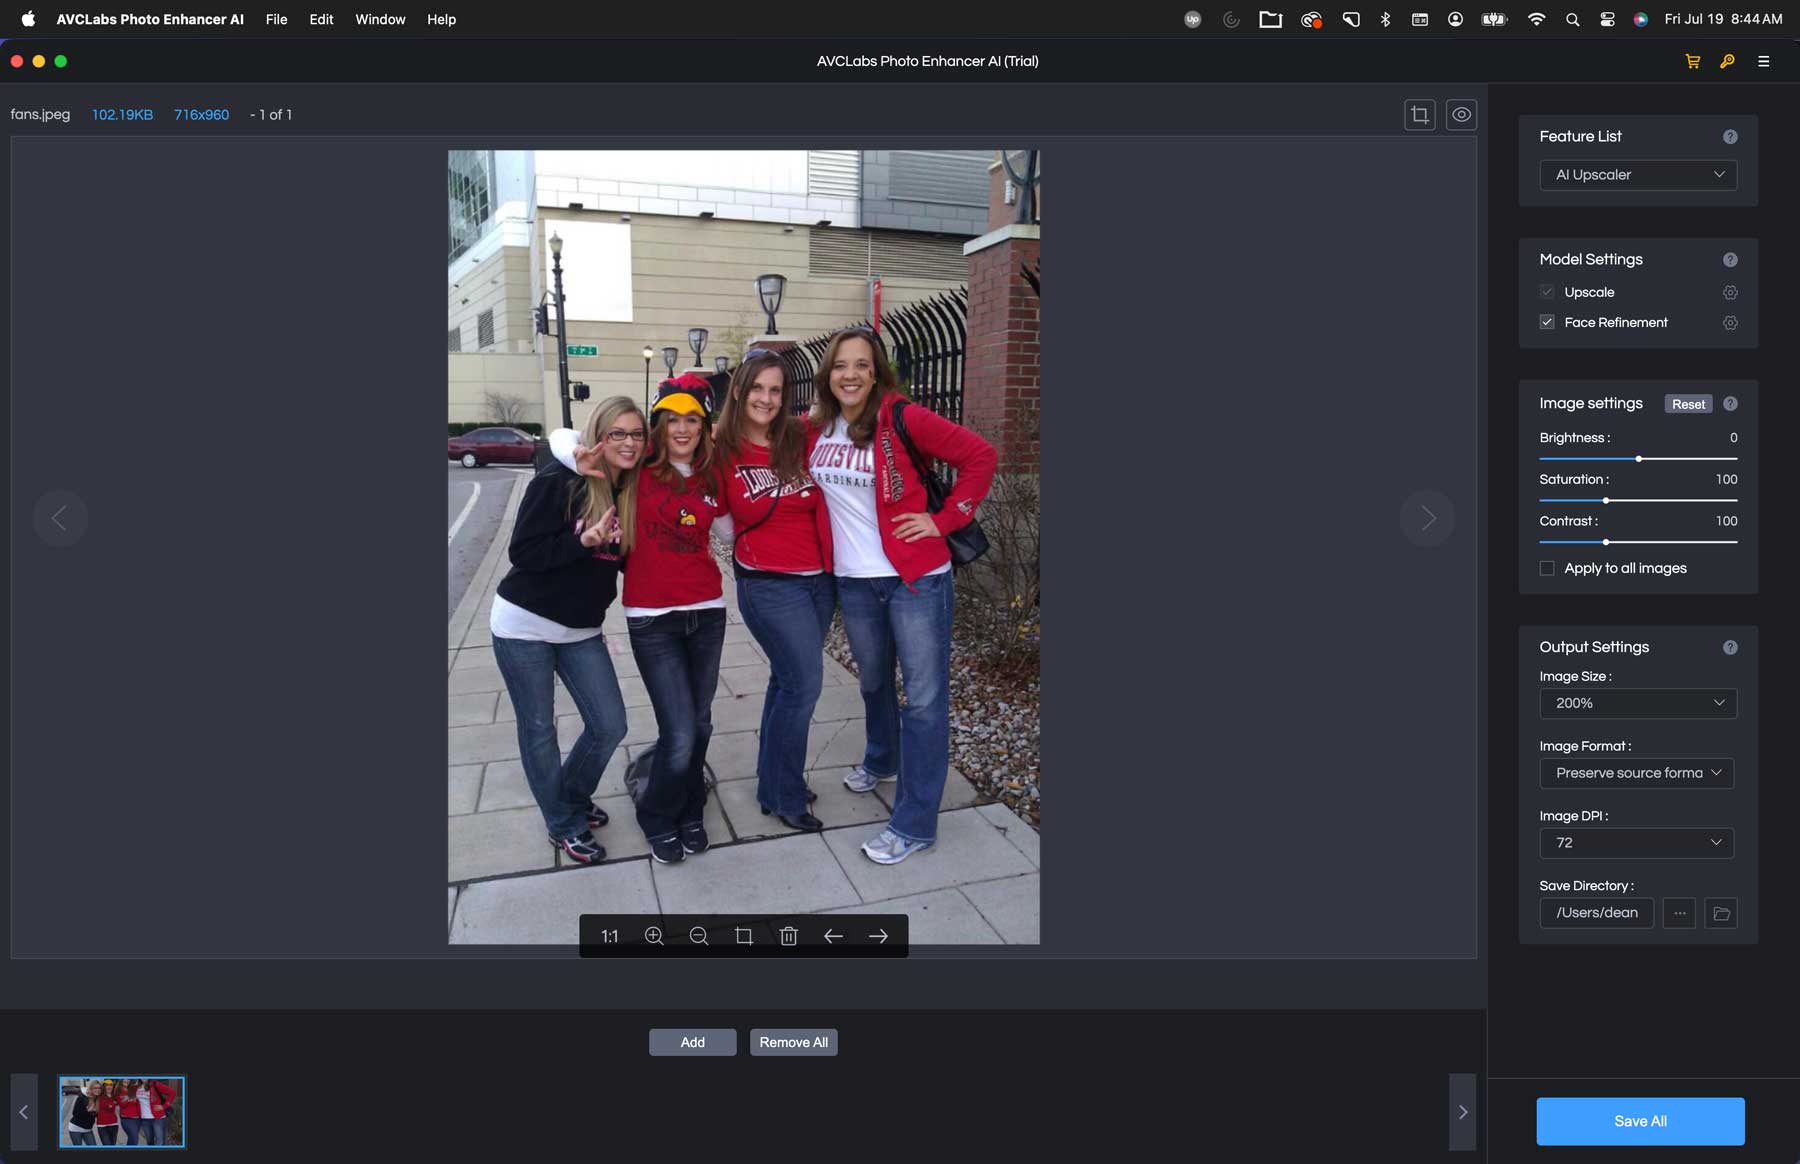Open the Window menu
This screenshot has width=1800, height=1164.
(380, 19)
